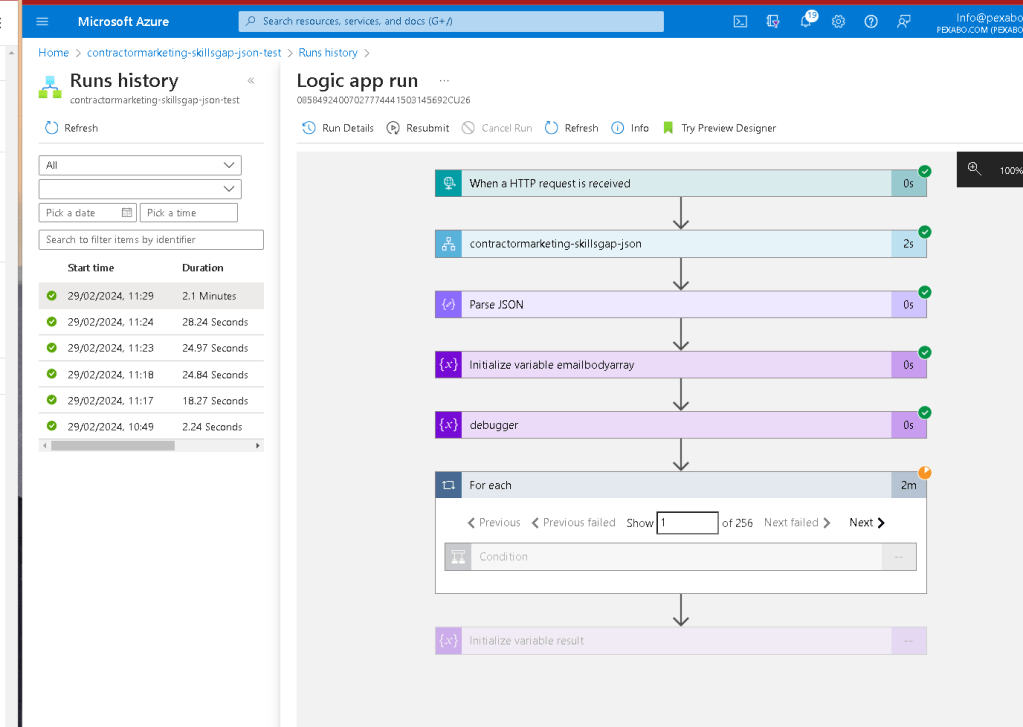The height and width of the screenshot is (727, 1023).
Task: Open the Info panel
Action: coord(630,128)
